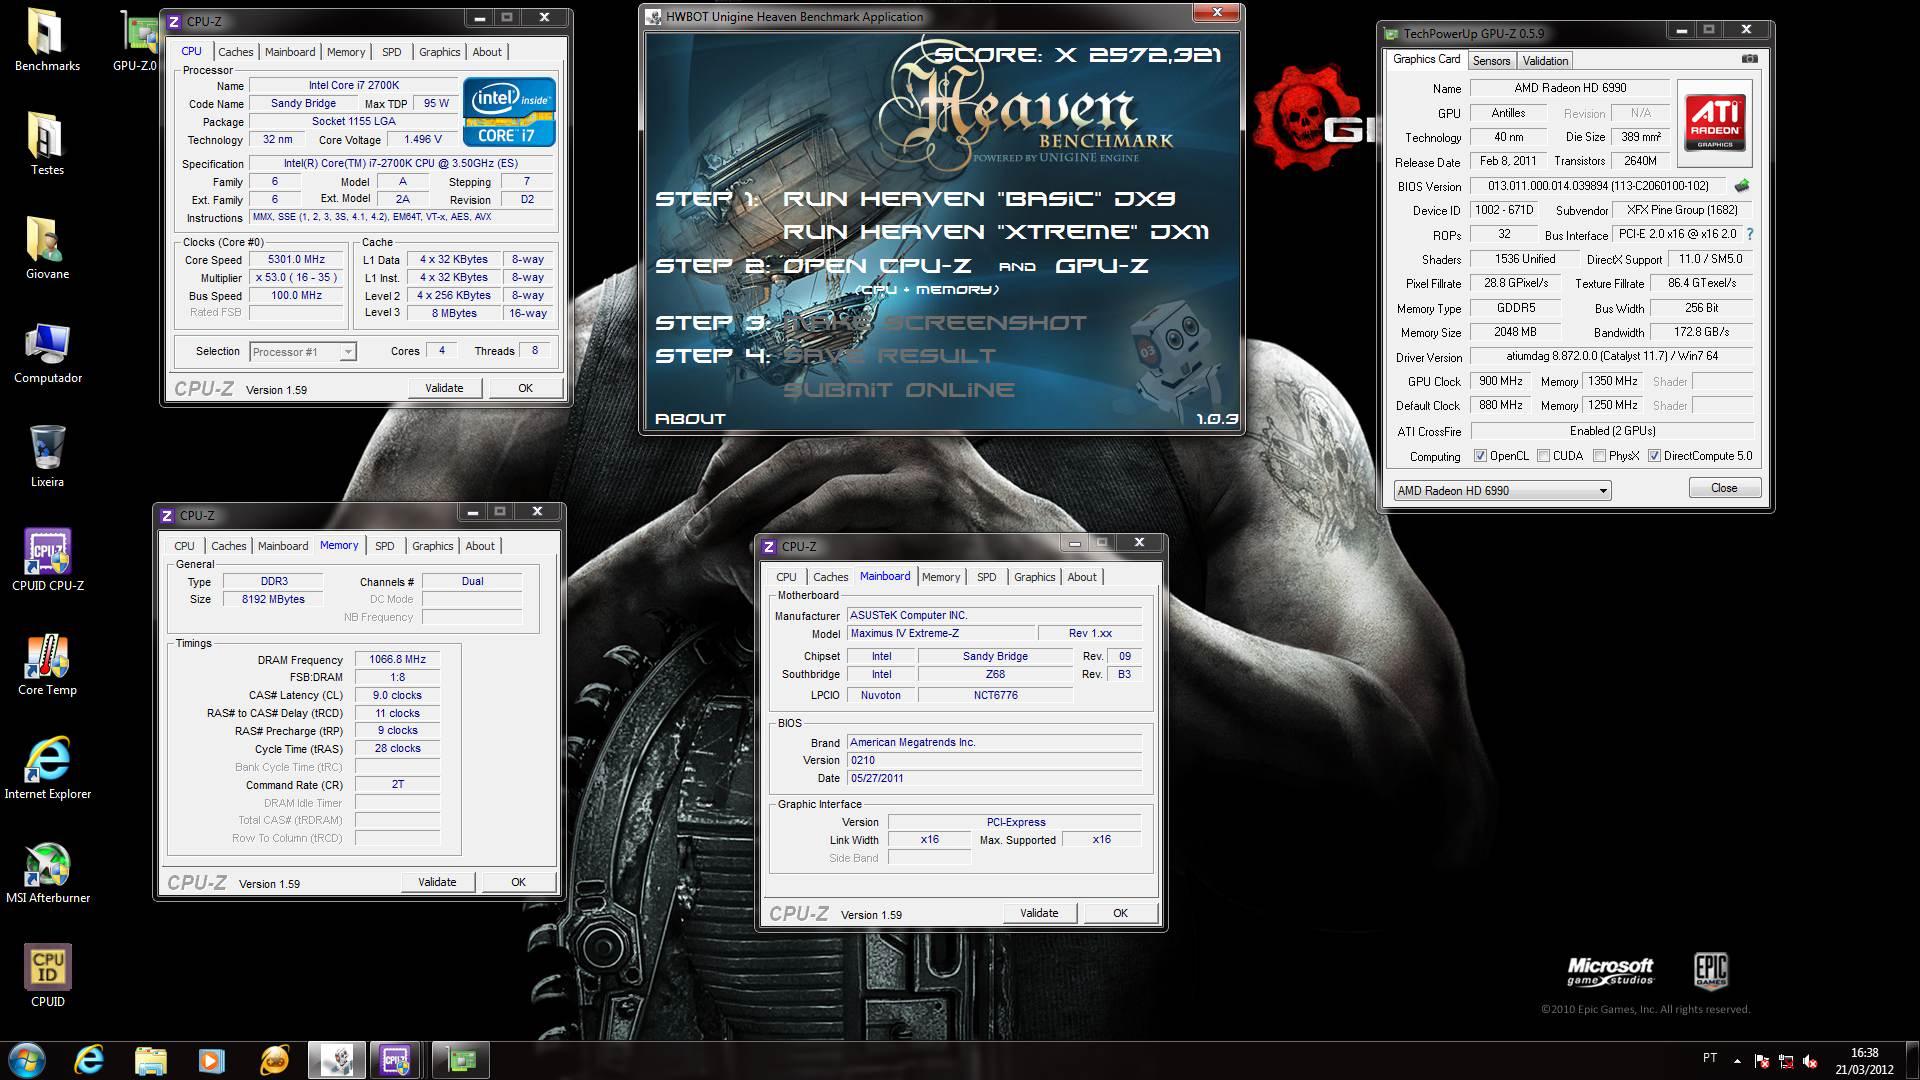Open Mainboard tab in memory CPU-Z window

283,546
